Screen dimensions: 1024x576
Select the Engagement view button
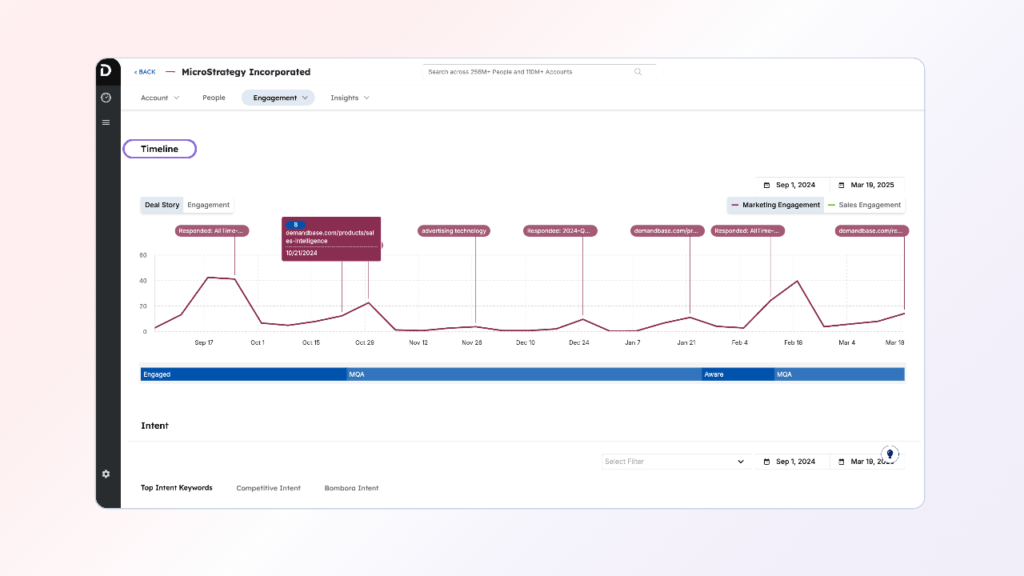(208, 205)
